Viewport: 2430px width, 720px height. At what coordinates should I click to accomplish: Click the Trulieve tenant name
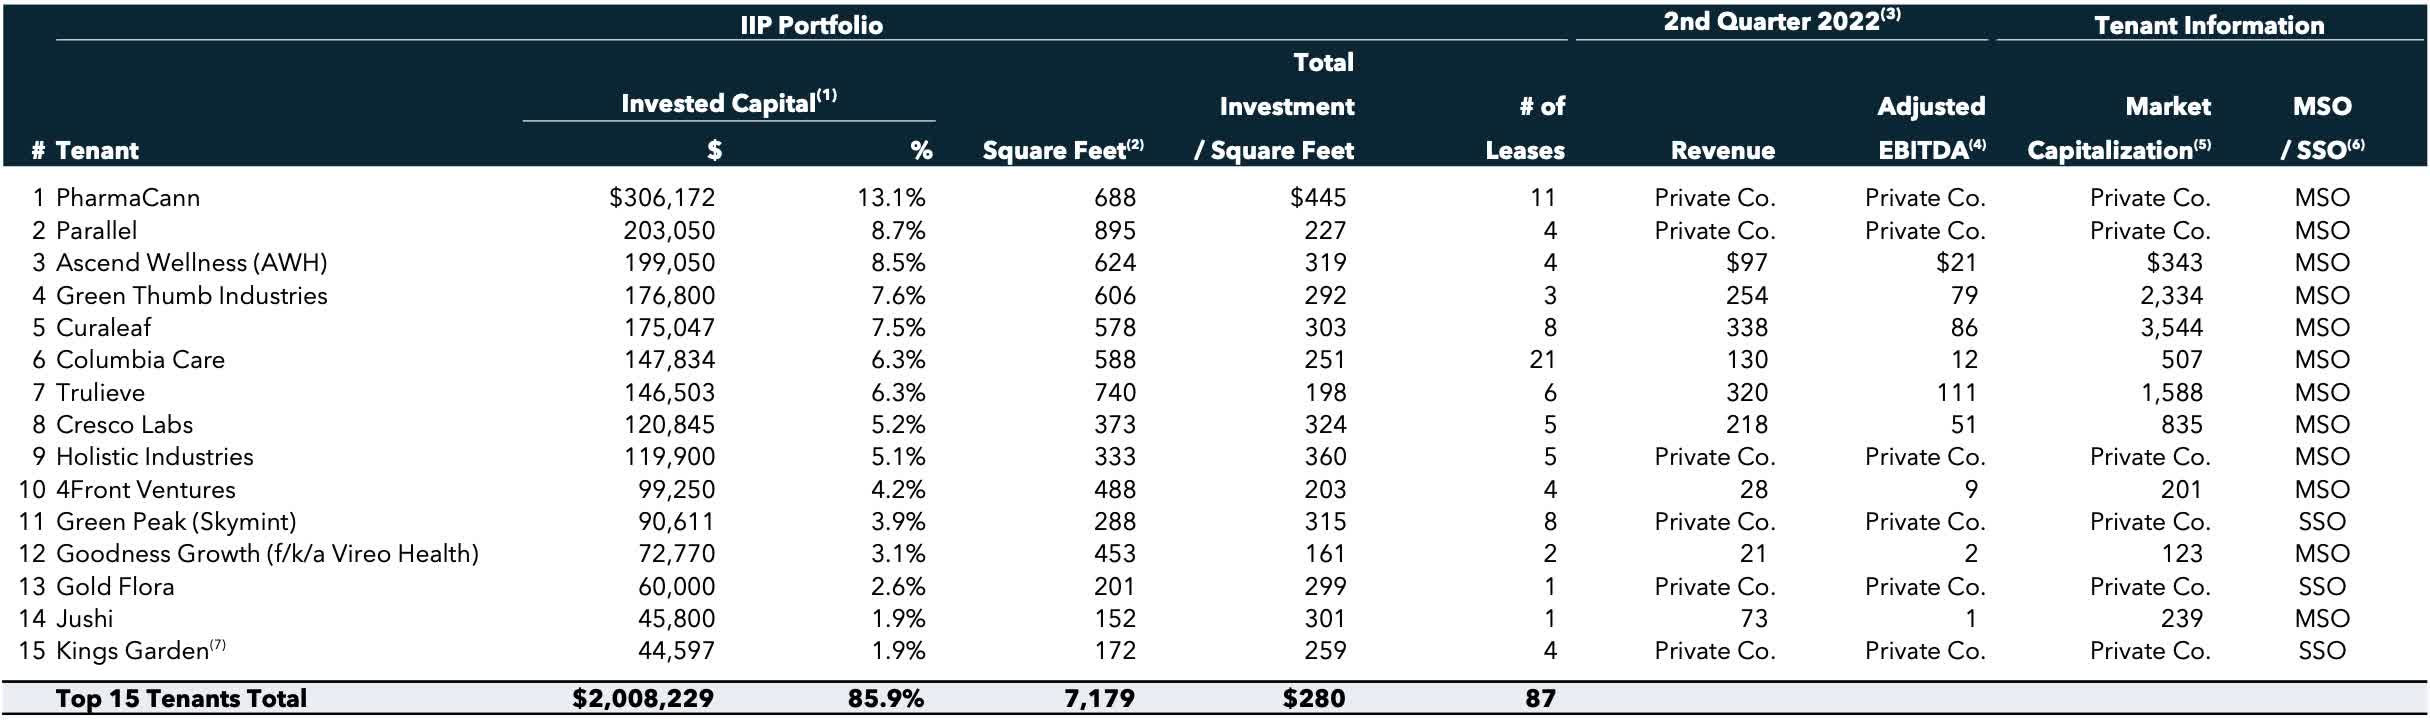point(100,393)
